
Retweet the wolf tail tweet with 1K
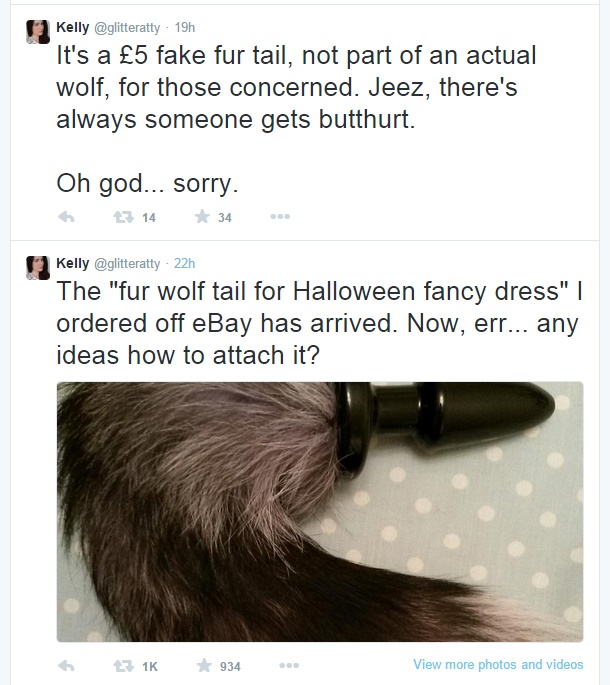[124, 666]
